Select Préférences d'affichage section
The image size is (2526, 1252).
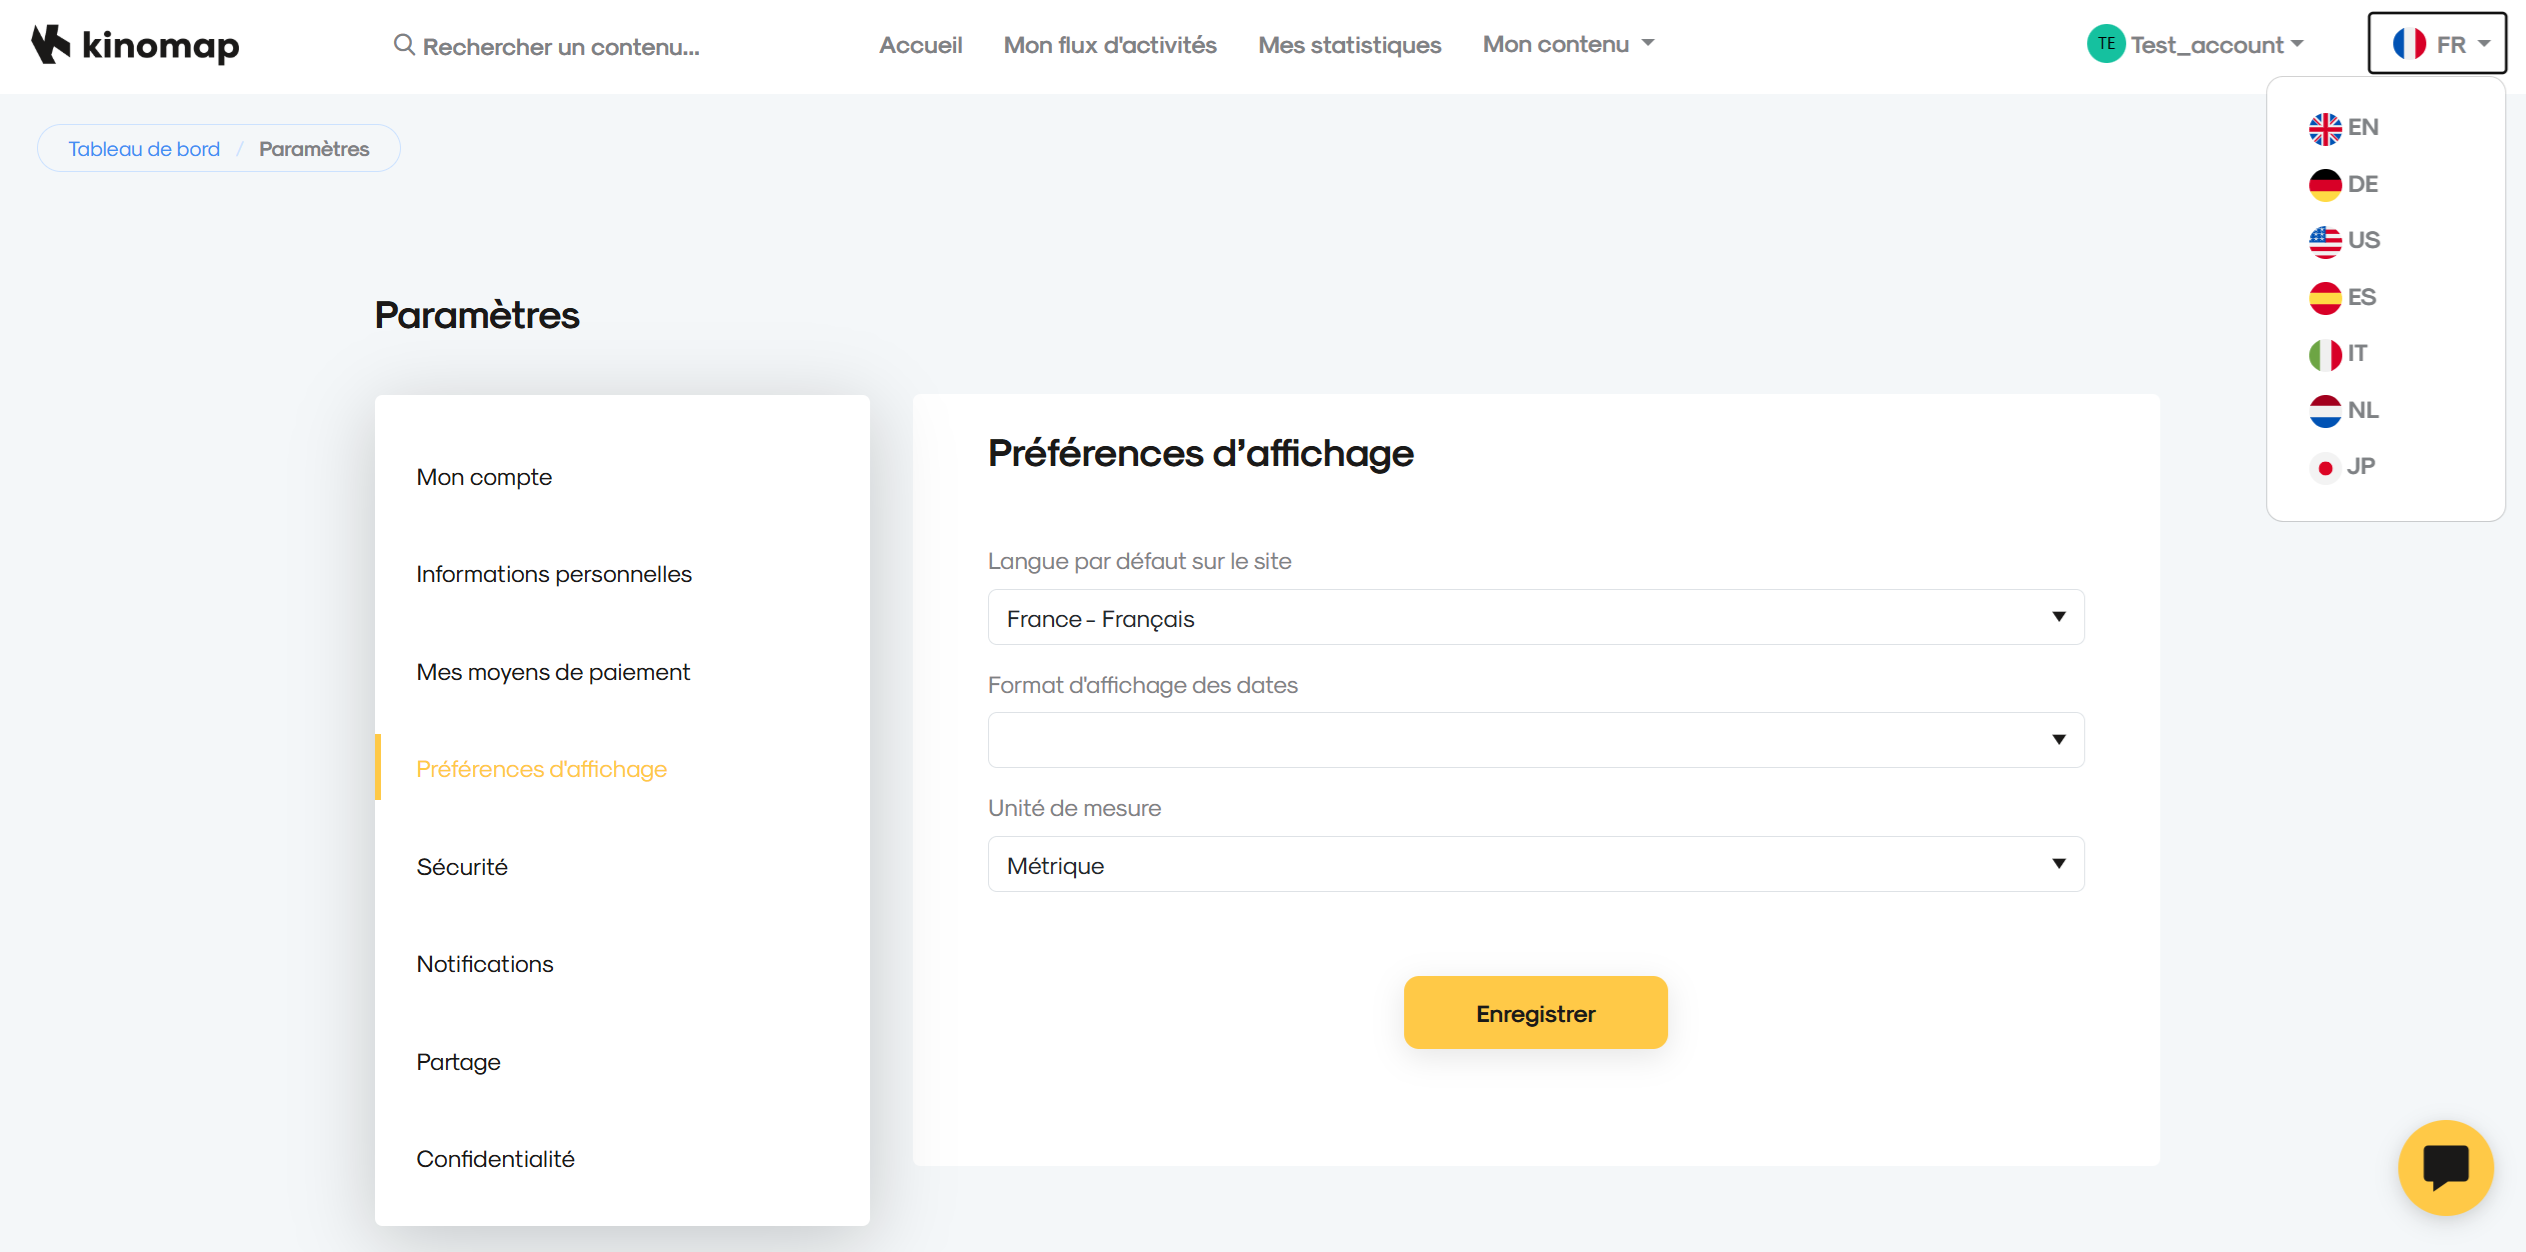(x=541, y=769)
